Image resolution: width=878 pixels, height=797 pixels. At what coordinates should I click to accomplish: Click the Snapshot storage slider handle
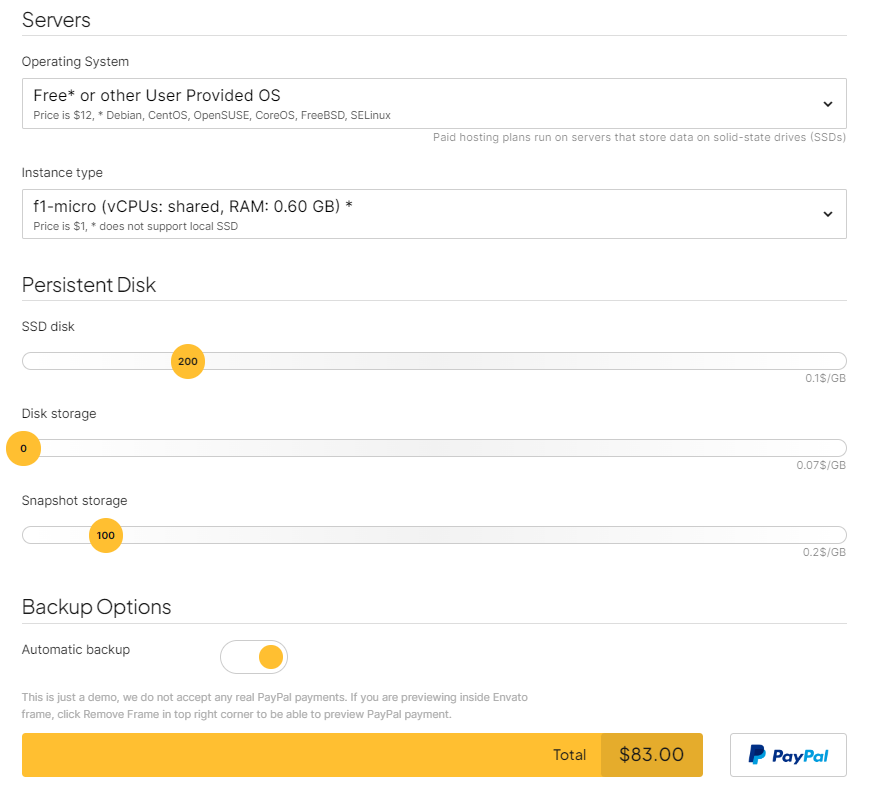[106, 535]
